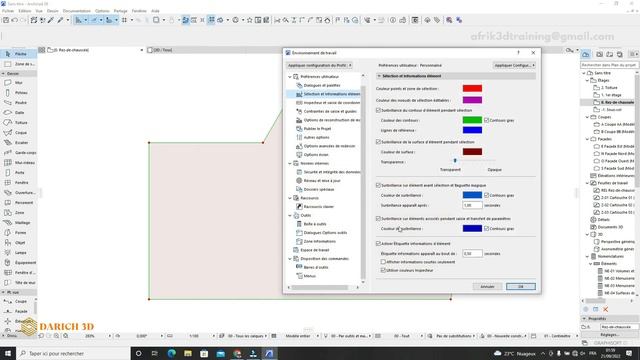This screenshot has height=360, width=640.
Task: Open the Options menu
Action: click(x=102, y=11)
